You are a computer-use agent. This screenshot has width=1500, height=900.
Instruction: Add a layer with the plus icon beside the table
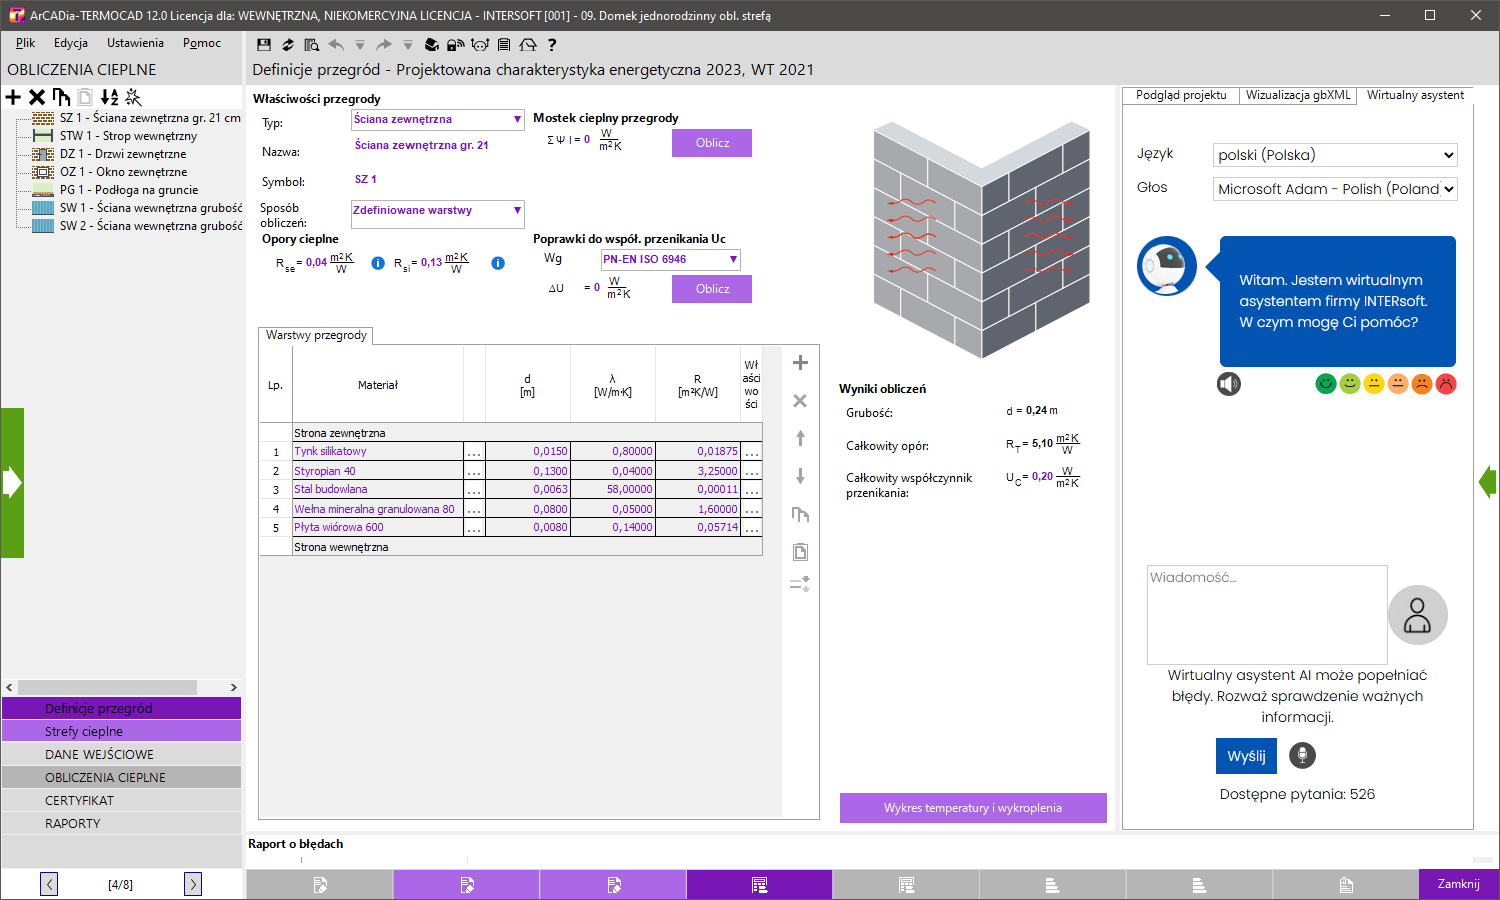pos(799,363)
